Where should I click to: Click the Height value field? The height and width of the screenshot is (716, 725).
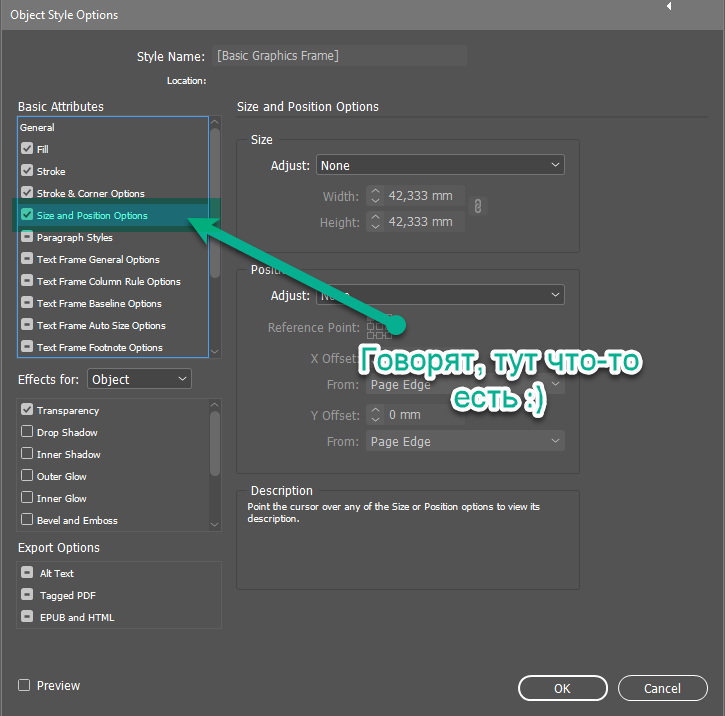(x=424, y=221)
